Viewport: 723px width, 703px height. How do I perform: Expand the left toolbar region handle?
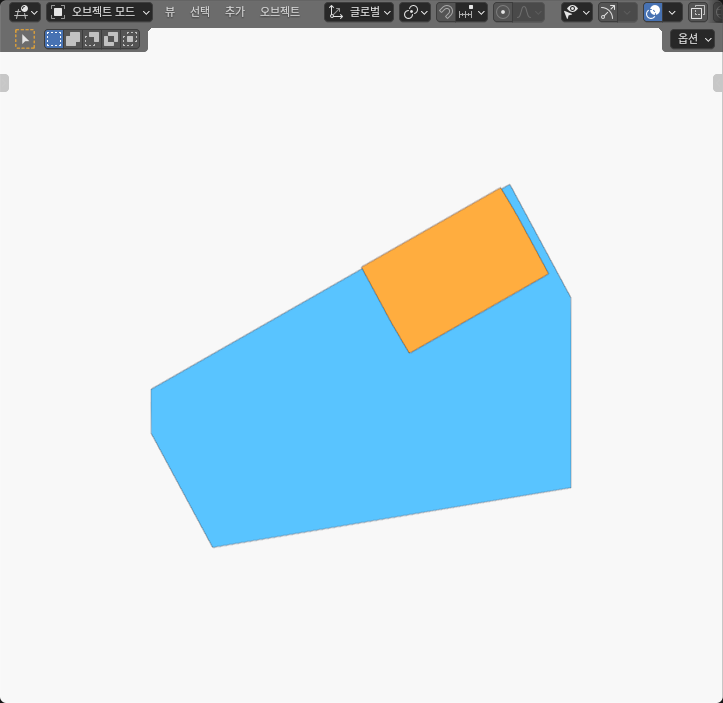[4, 83]
